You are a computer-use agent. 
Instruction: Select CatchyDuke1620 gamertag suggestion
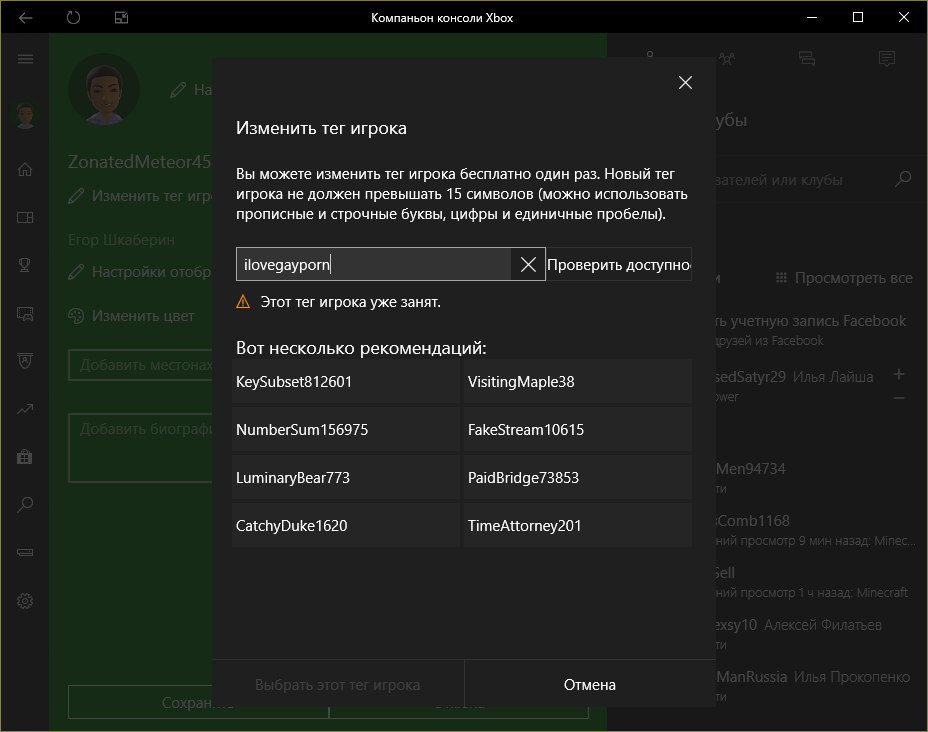click(x=346, y=525)
